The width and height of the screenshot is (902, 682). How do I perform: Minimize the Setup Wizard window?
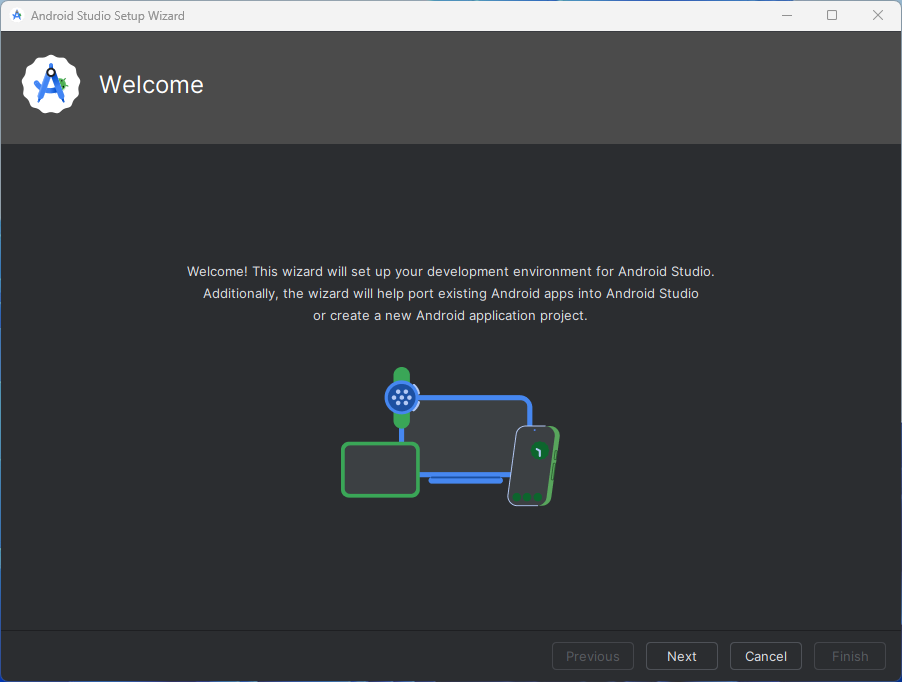(x=786, y=16)
